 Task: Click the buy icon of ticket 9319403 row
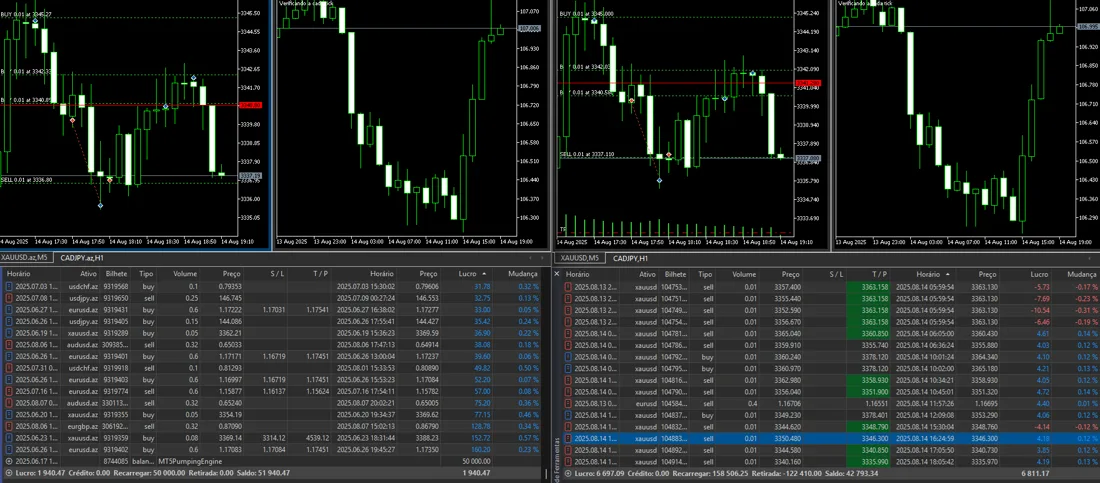pyautogui.click(x=8, y=380)
